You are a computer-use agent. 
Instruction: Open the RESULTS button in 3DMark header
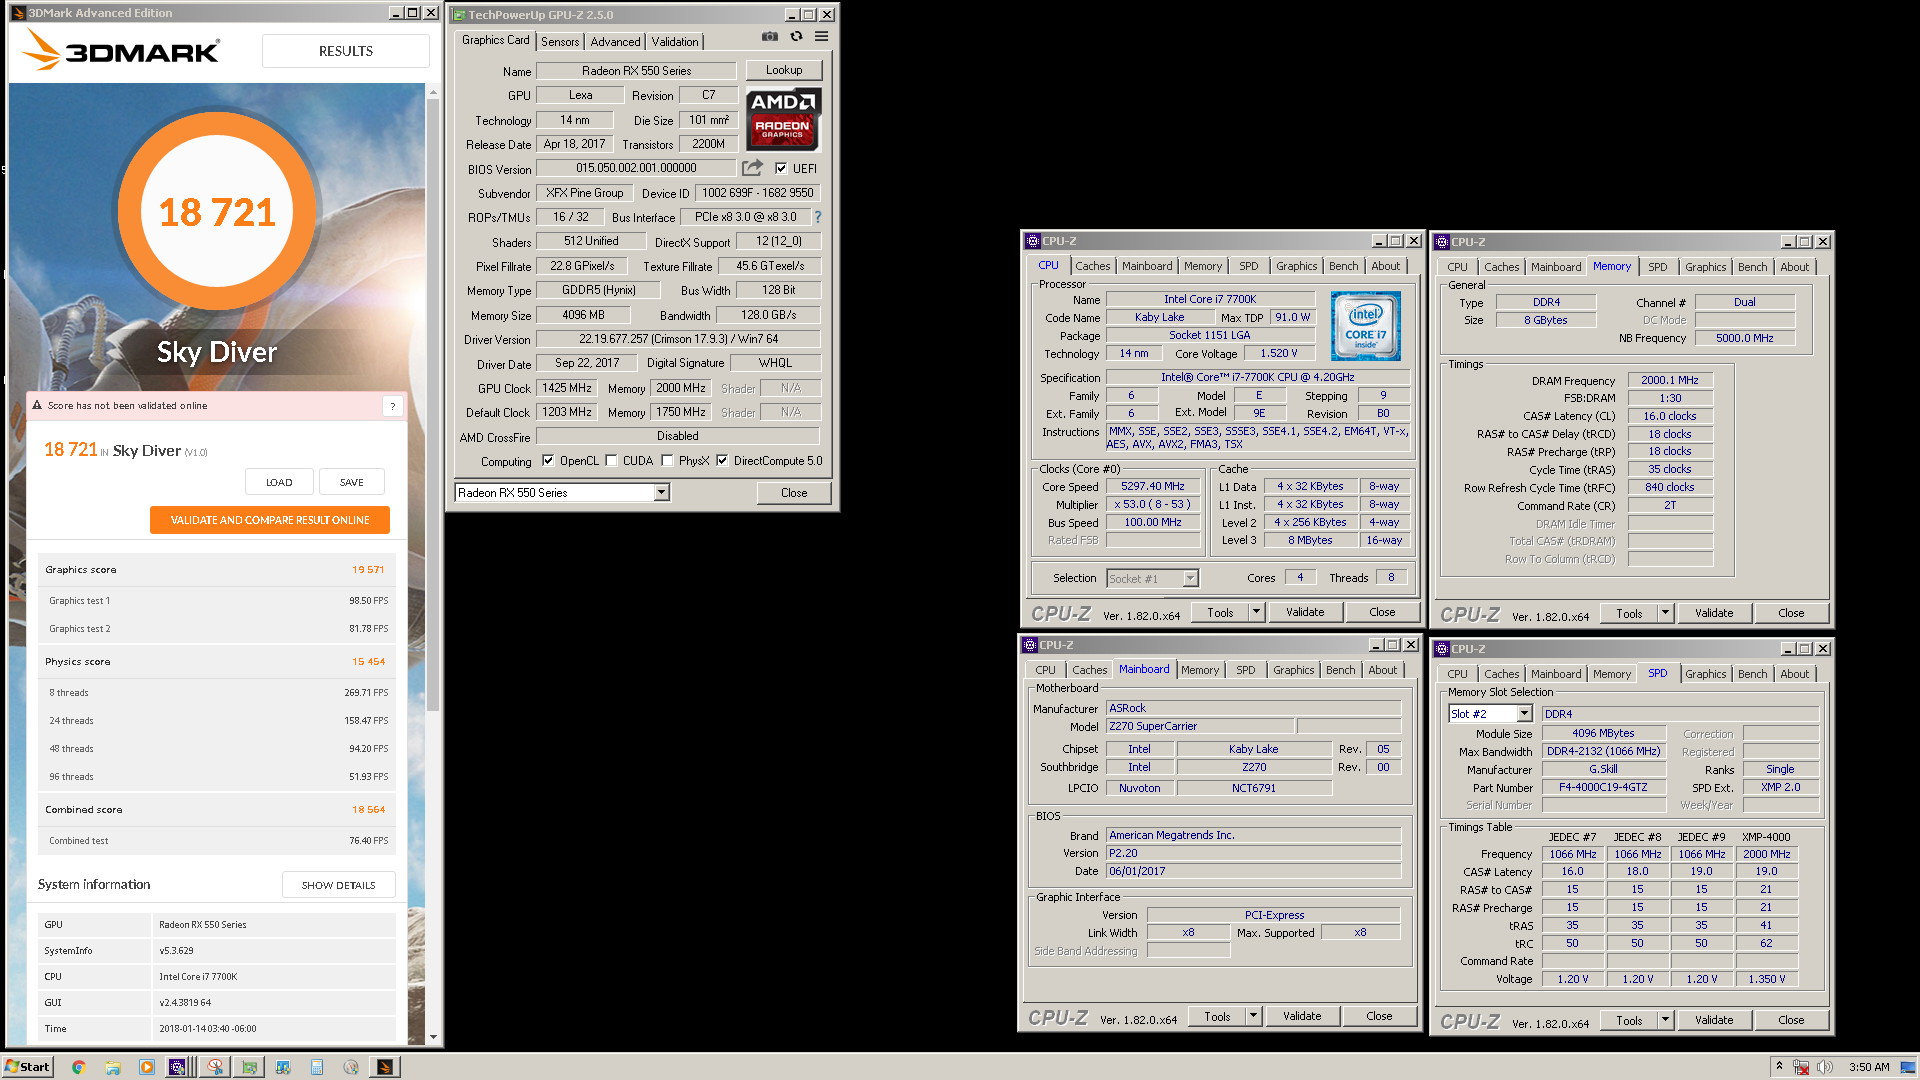point(346,51)
